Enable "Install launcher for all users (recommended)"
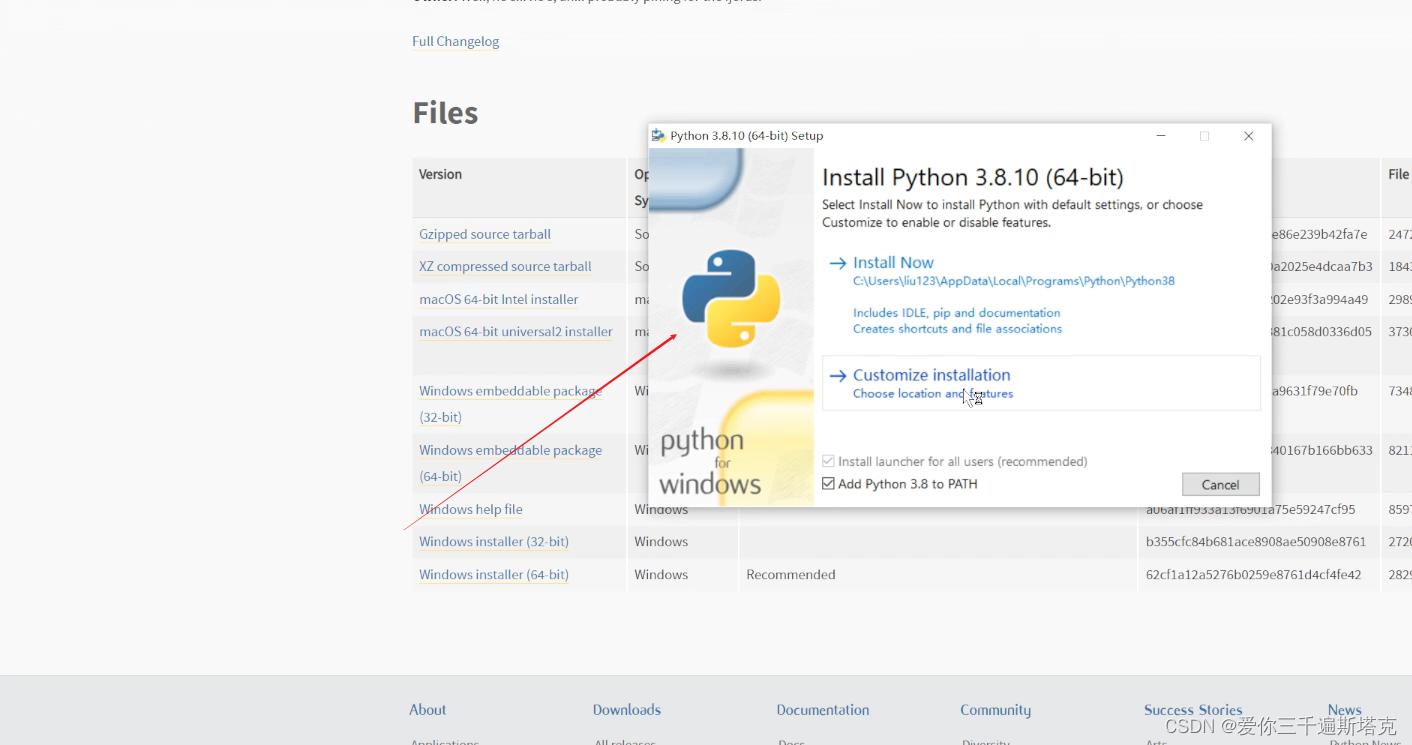Viewport: 1412px width, 745px height. click(828, 461)
